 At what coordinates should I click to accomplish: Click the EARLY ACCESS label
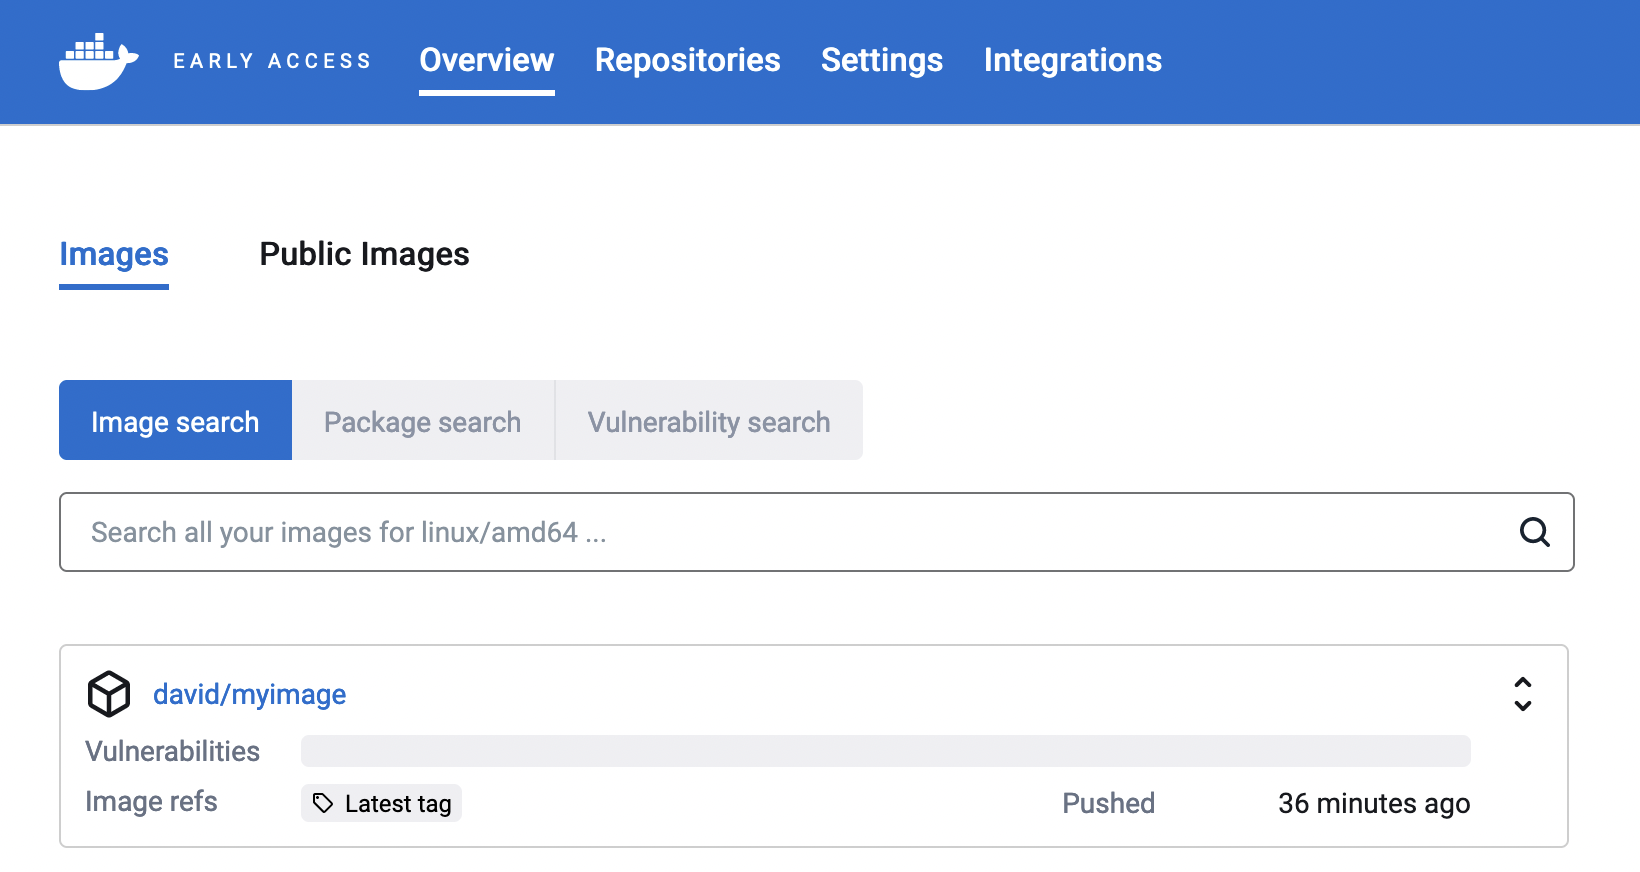[272, 61]
